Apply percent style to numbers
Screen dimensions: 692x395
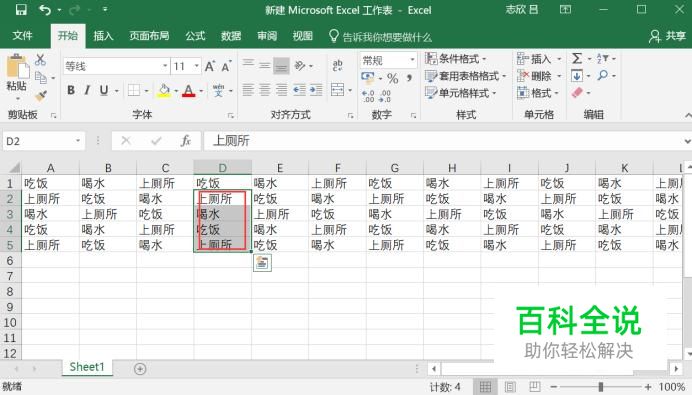(392, 79)
